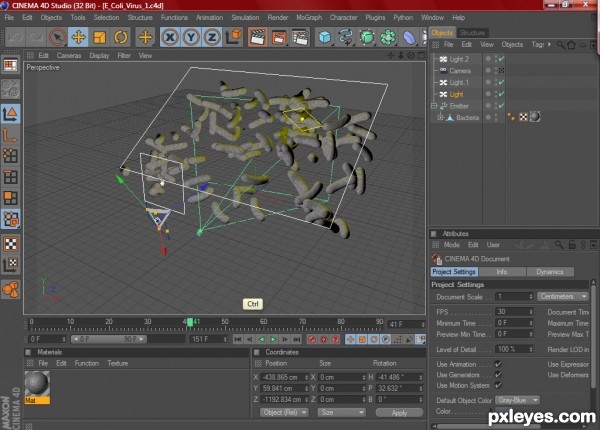Select the Light object in tree
Viewport: 600px width, 430px height.
click(456, 94)
